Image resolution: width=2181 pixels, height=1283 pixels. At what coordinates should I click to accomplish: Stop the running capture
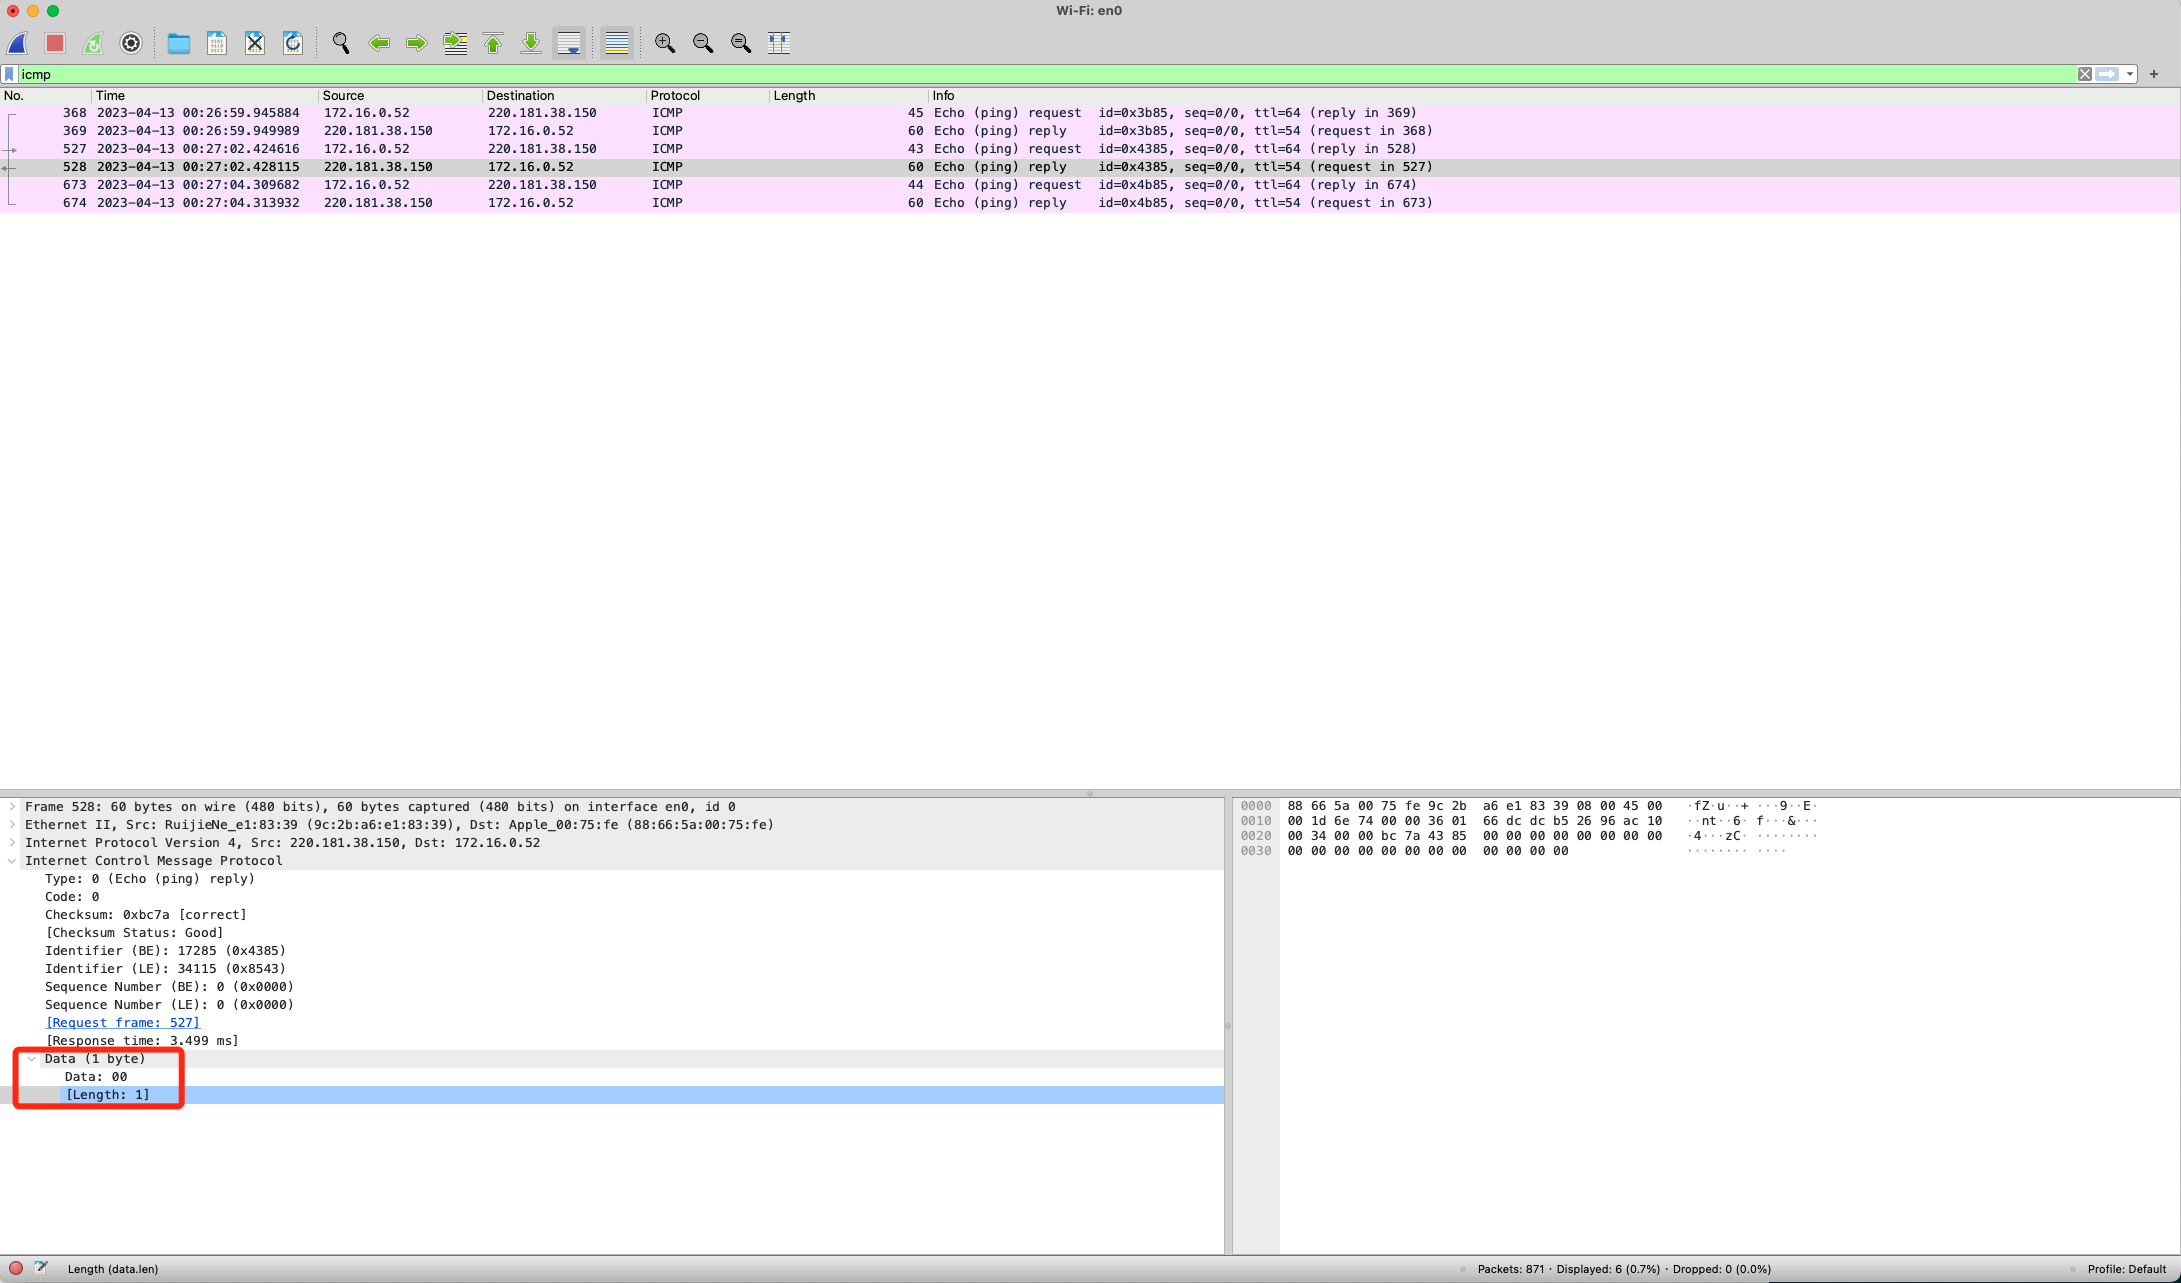(x=55, y=43)
